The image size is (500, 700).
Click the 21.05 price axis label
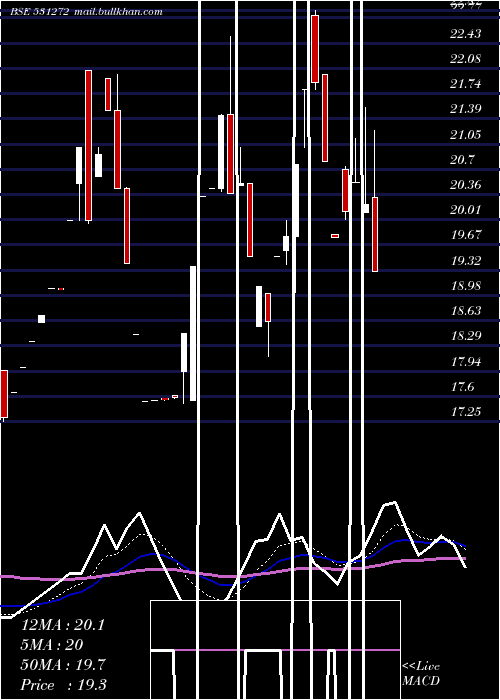coord(466,134)
